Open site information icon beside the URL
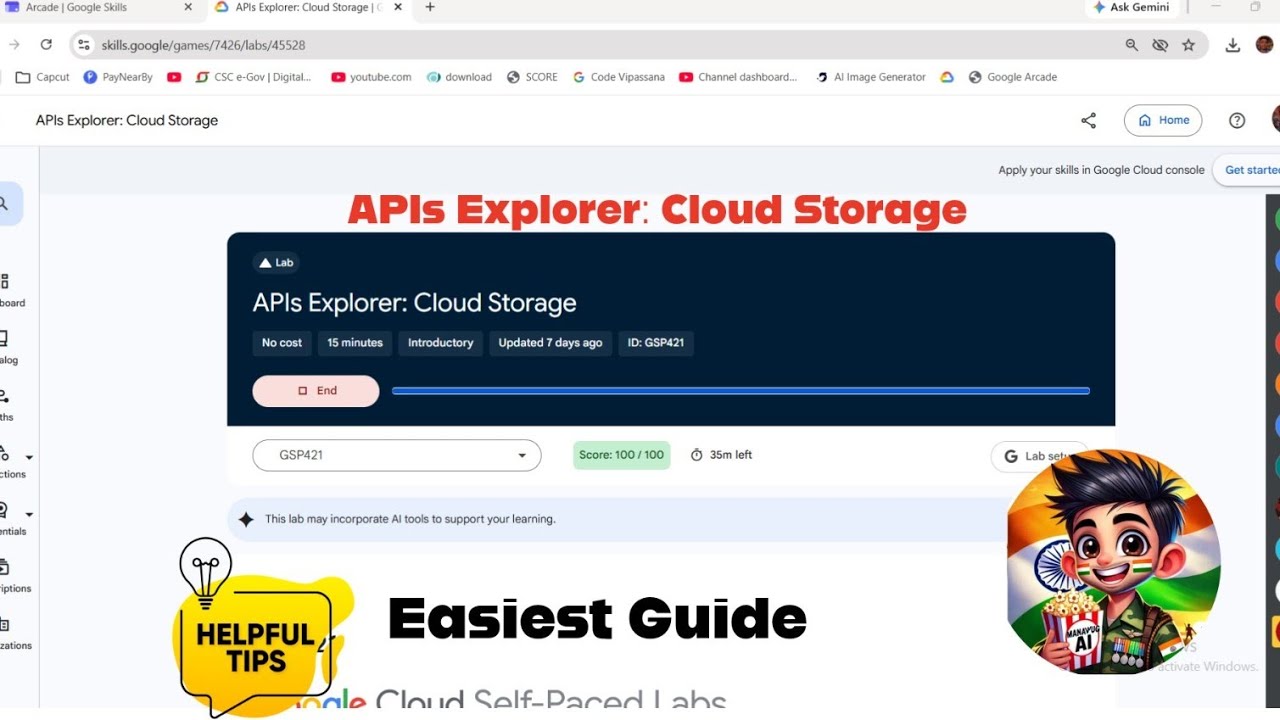This screenshot has height=720, width=1280. point(84,45)
